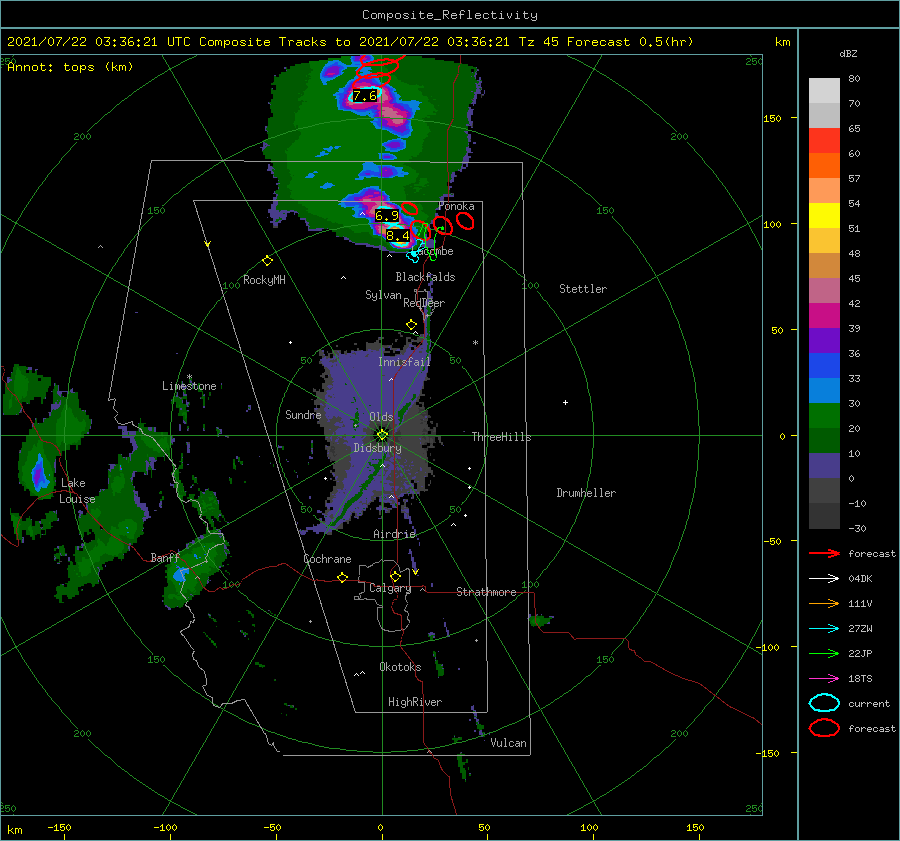This screenshot has height=841, width=900.
Task: Click the Cochrane label
Action: (327, 559)
